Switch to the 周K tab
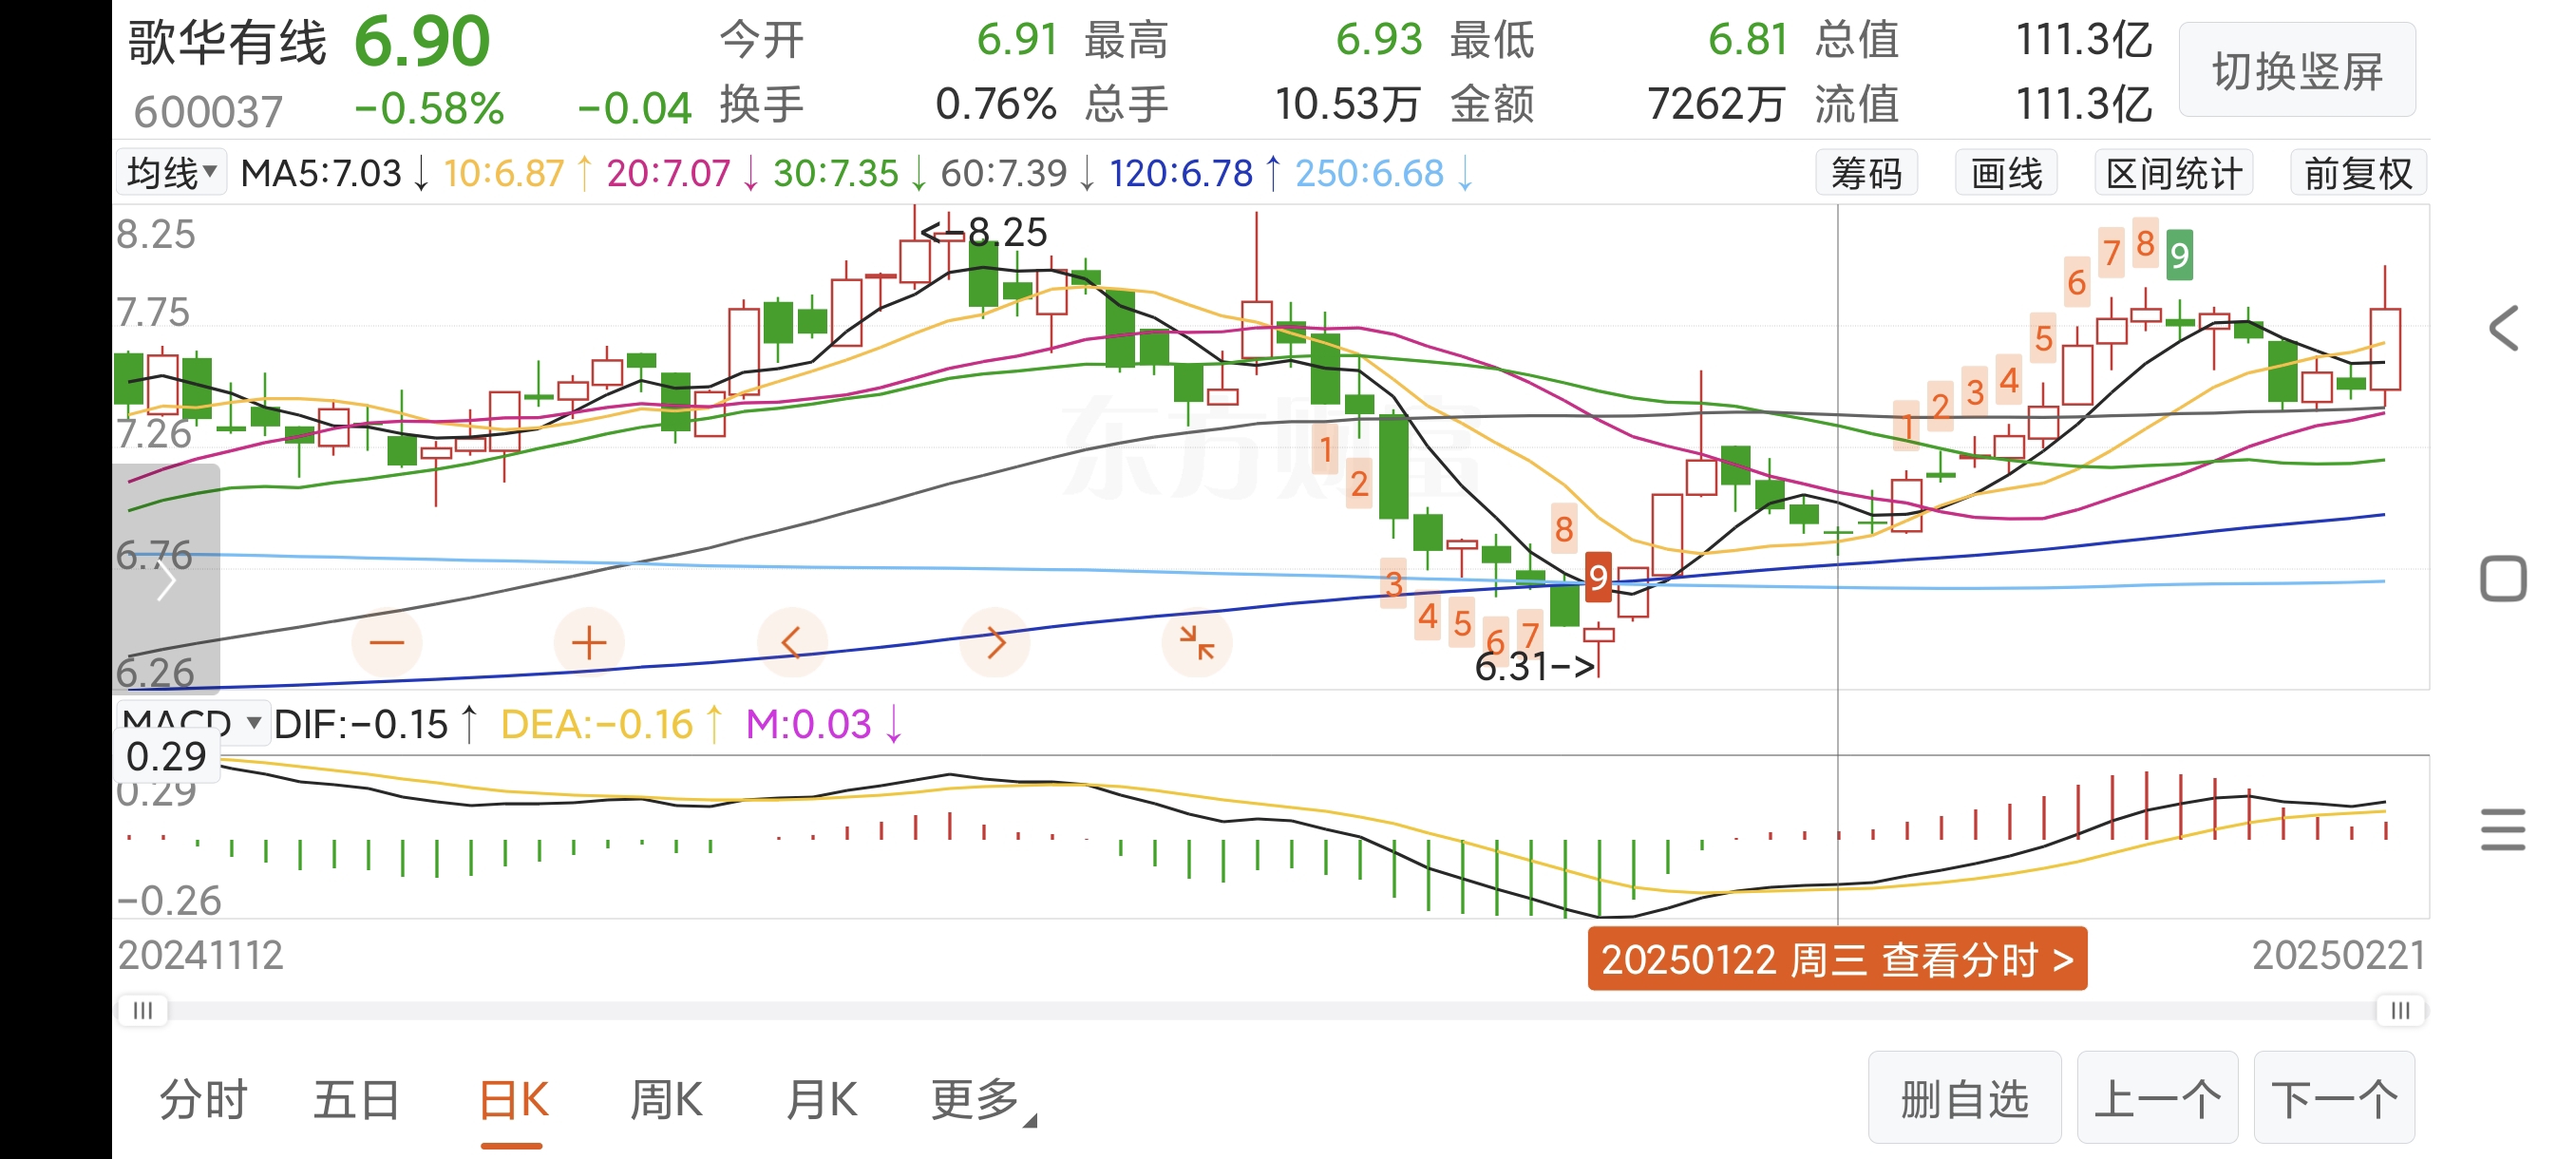The width and height of the screenshot is (2576, 1159). (666, 1100)
